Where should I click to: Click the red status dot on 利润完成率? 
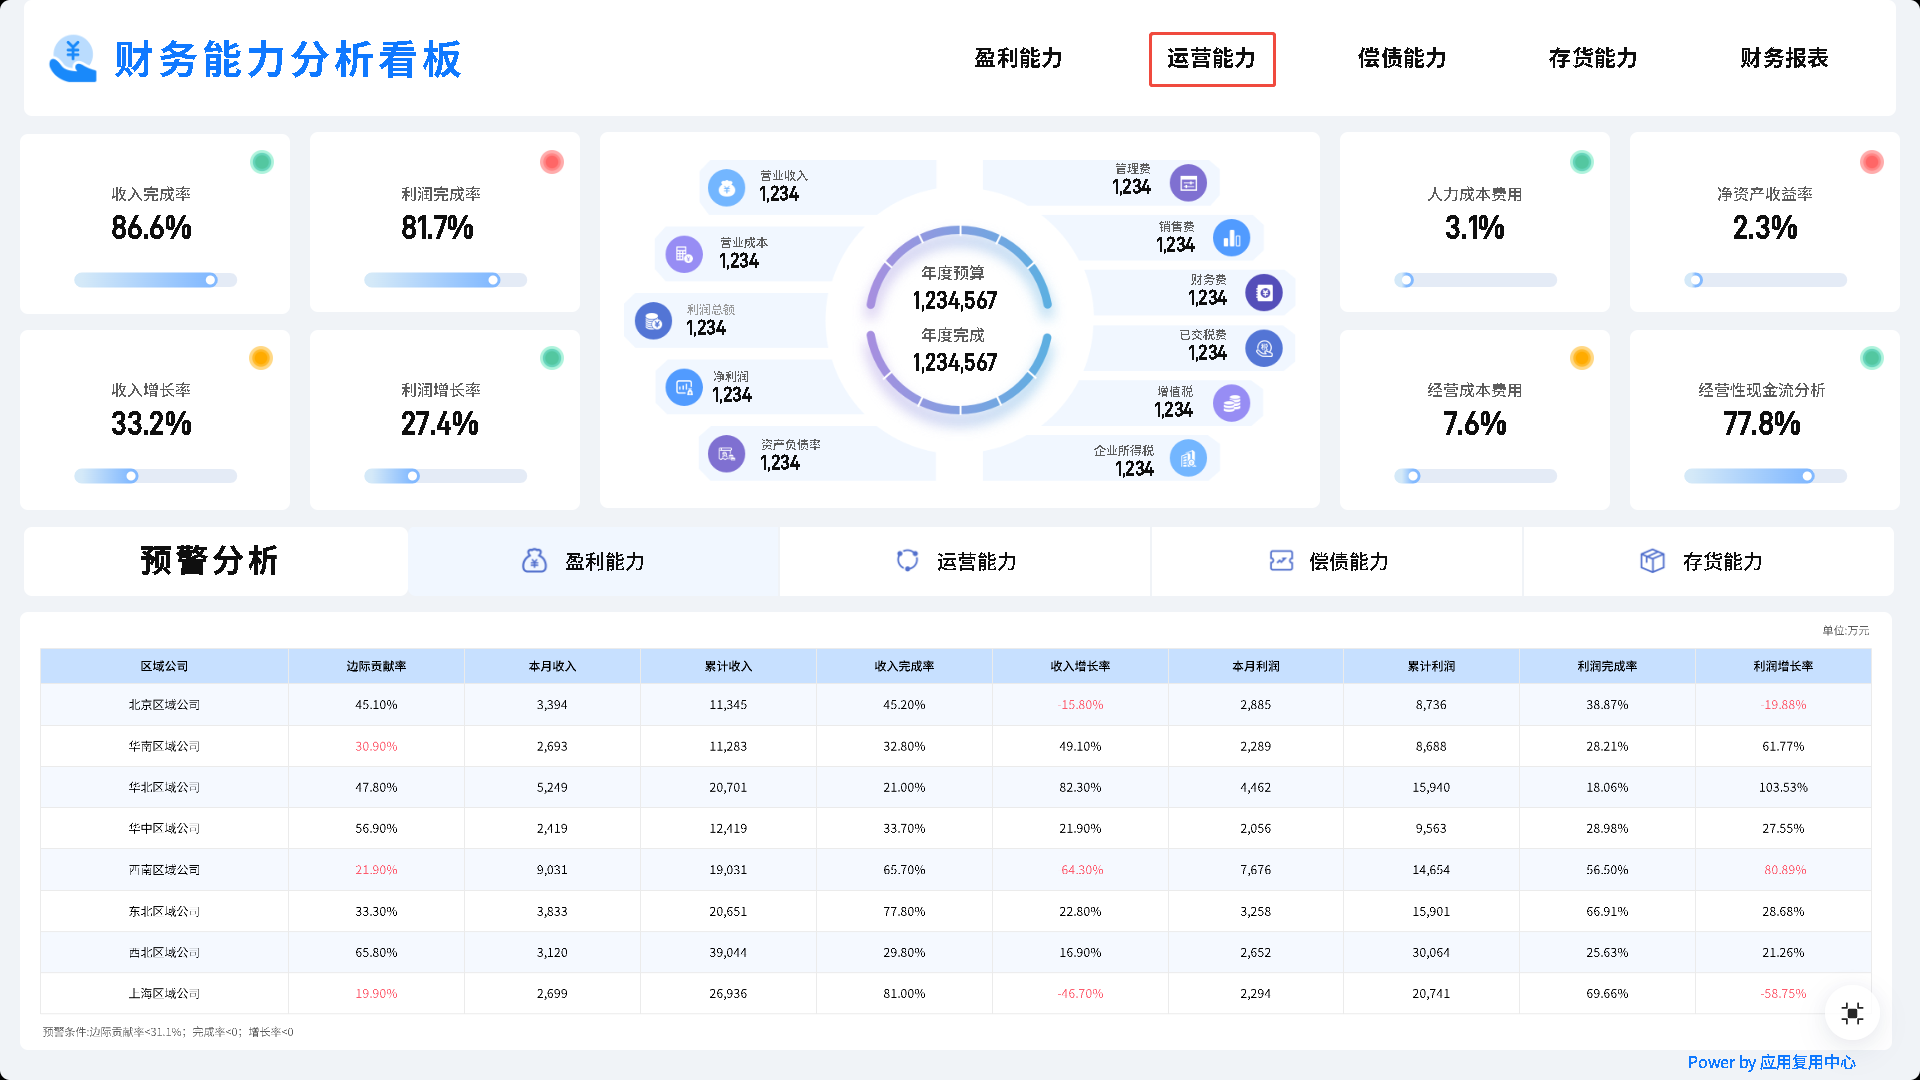pos(551,162)
